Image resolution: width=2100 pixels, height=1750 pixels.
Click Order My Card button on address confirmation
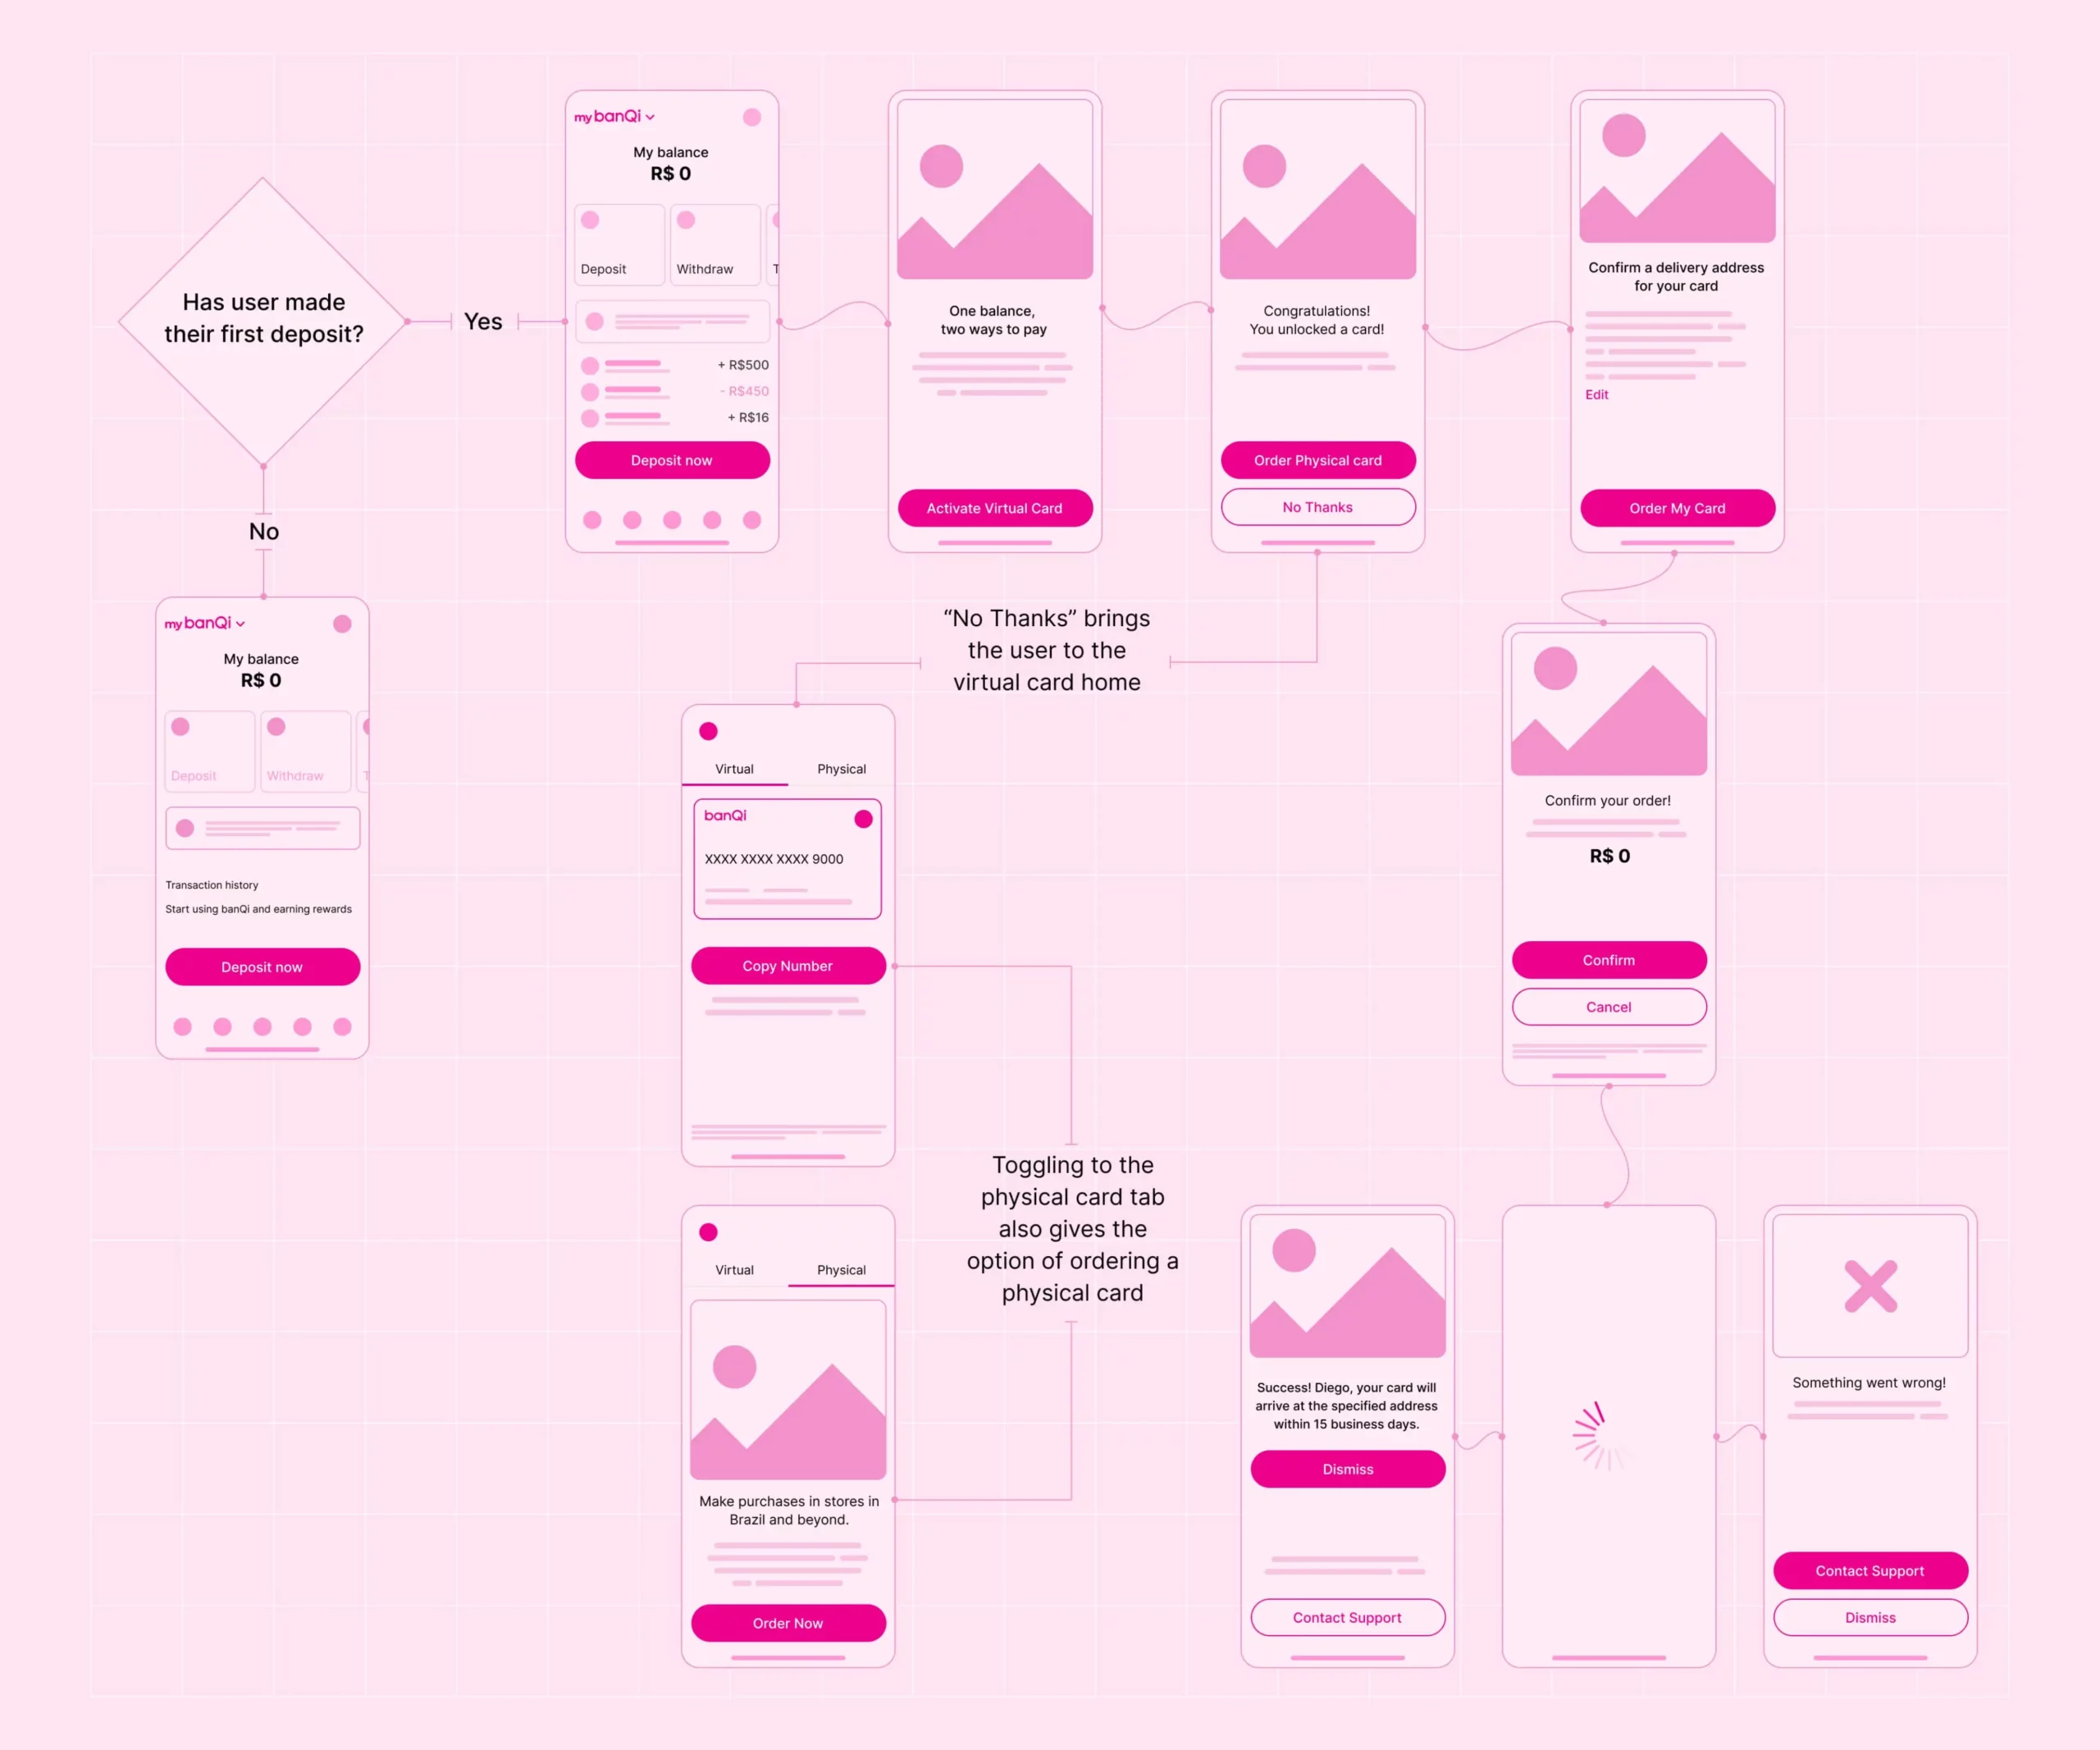[1674, 509]
